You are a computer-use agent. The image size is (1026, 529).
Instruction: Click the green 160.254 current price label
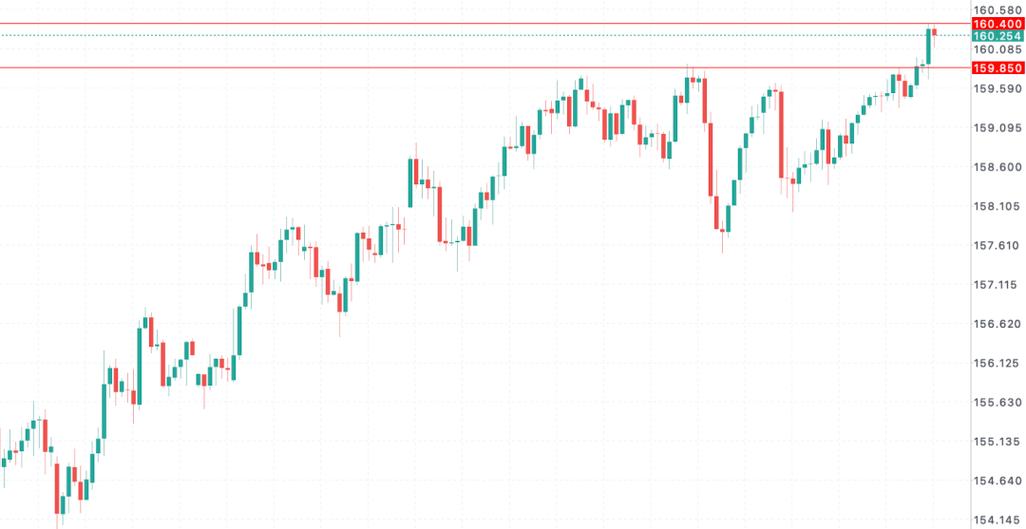coord(997,36)
